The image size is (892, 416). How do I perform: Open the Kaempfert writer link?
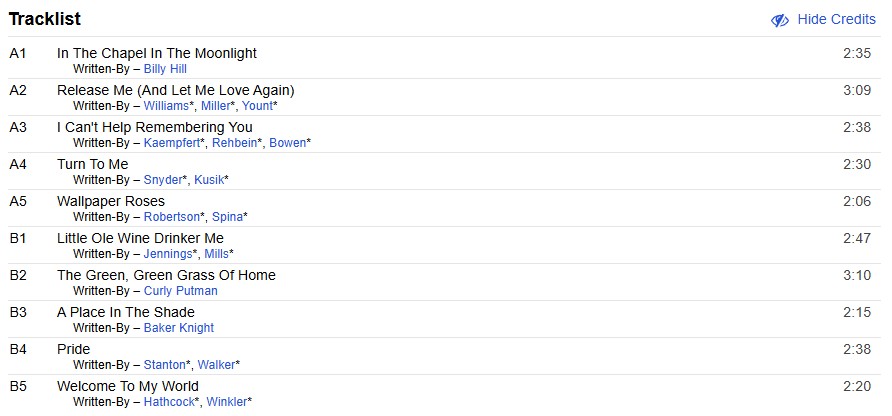coord(173,143)
